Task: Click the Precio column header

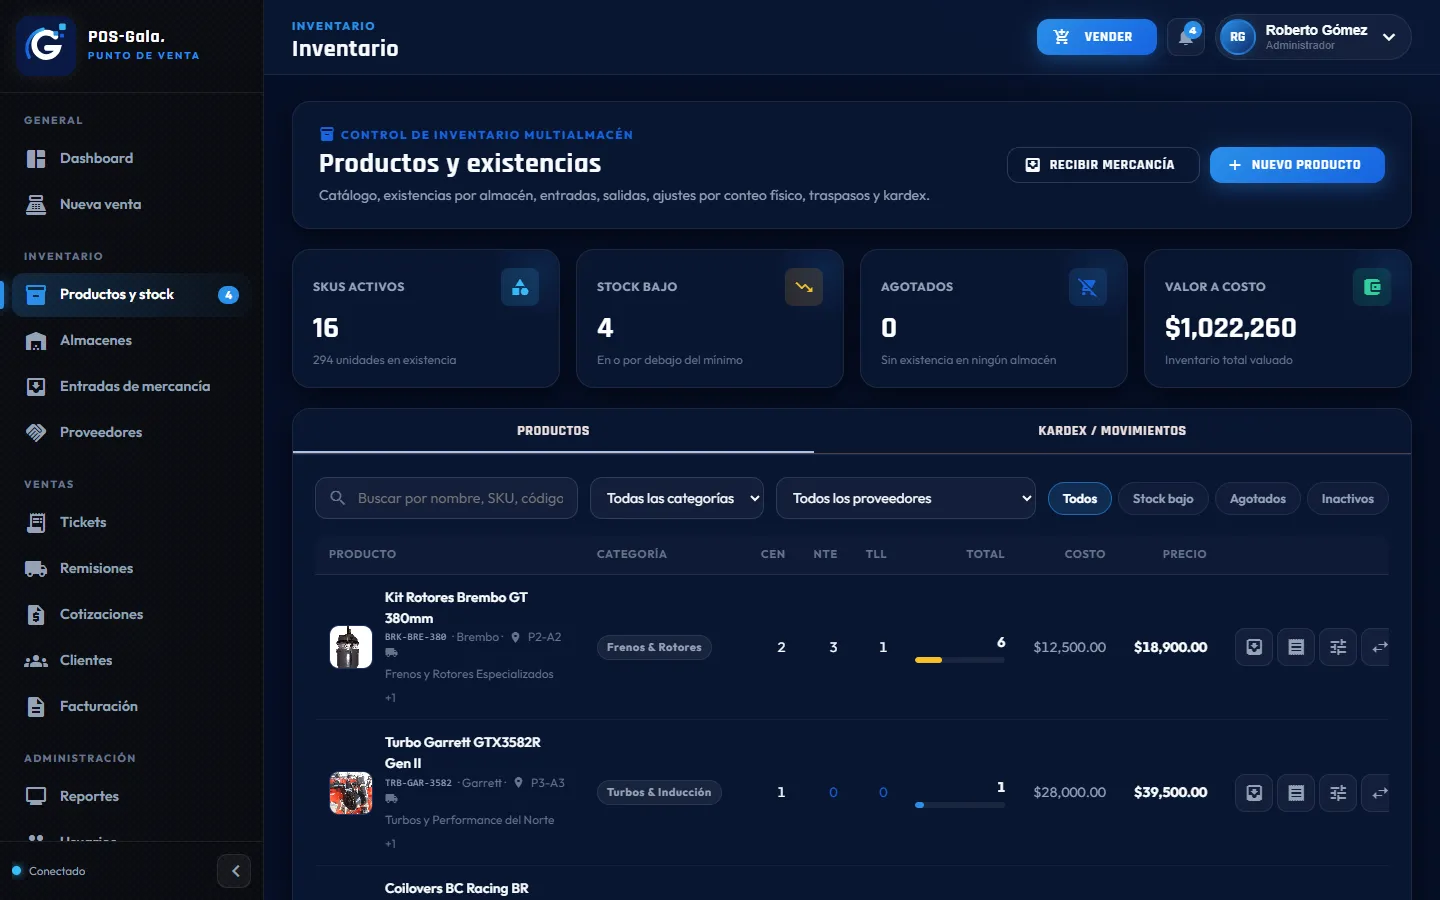Action: [1185, 554]
